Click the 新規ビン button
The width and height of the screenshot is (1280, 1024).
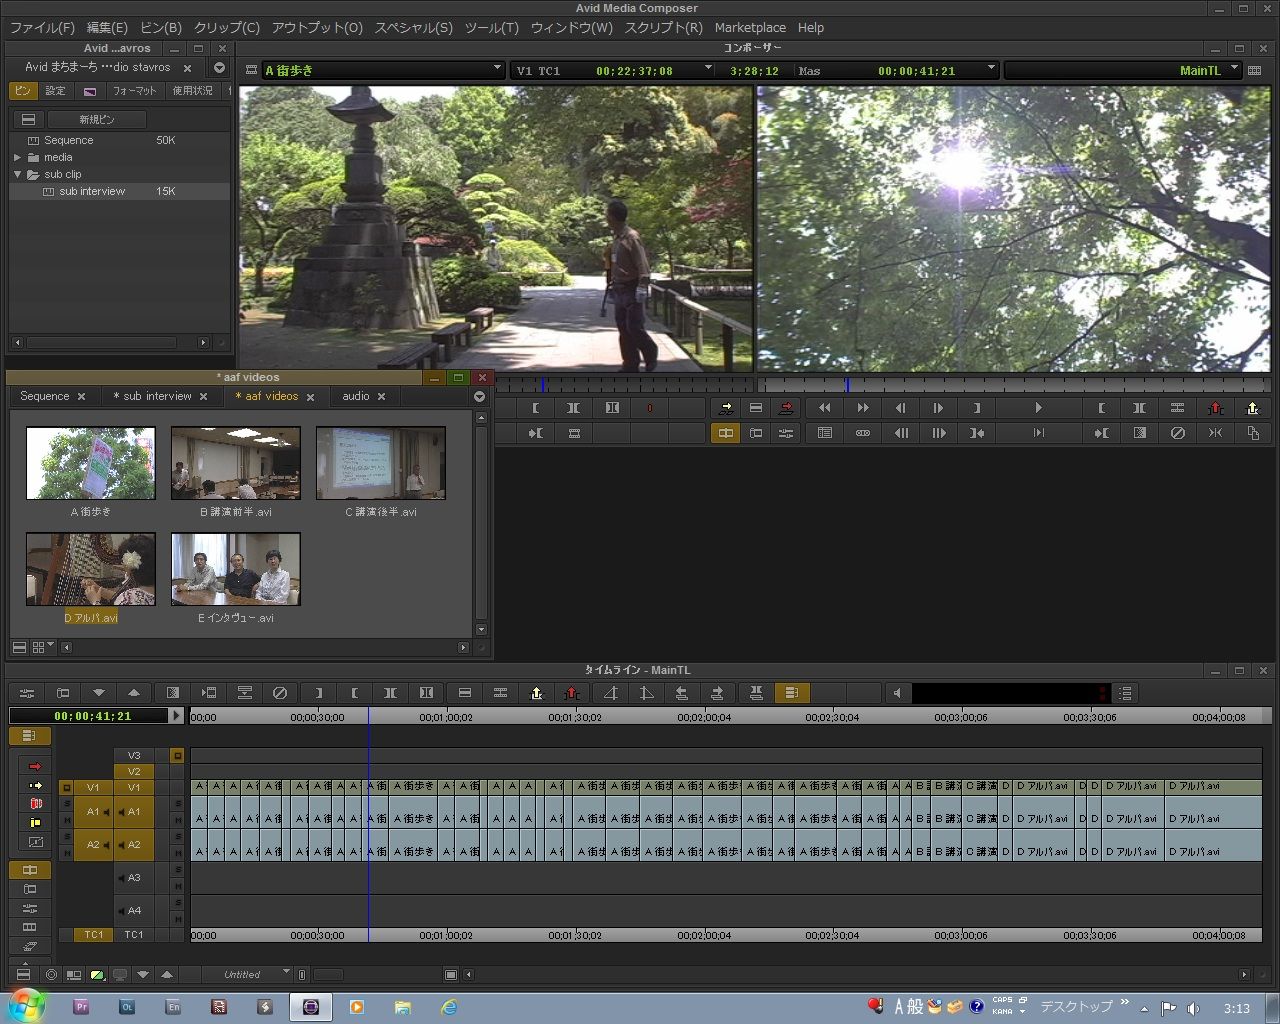click(x=97, y=119)
